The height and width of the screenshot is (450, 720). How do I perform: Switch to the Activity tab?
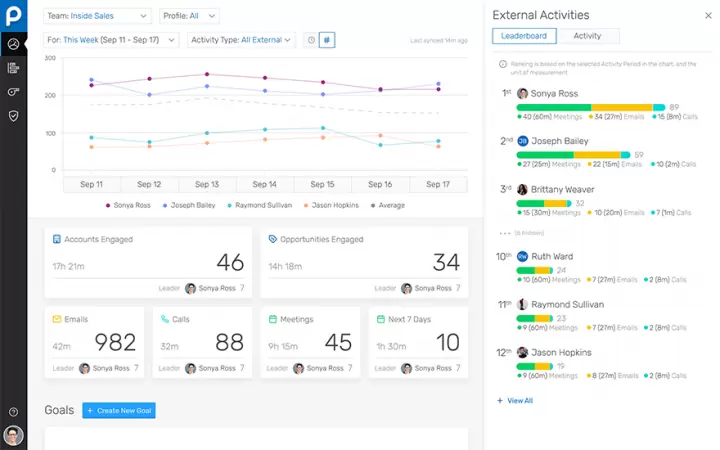(587, 36)
